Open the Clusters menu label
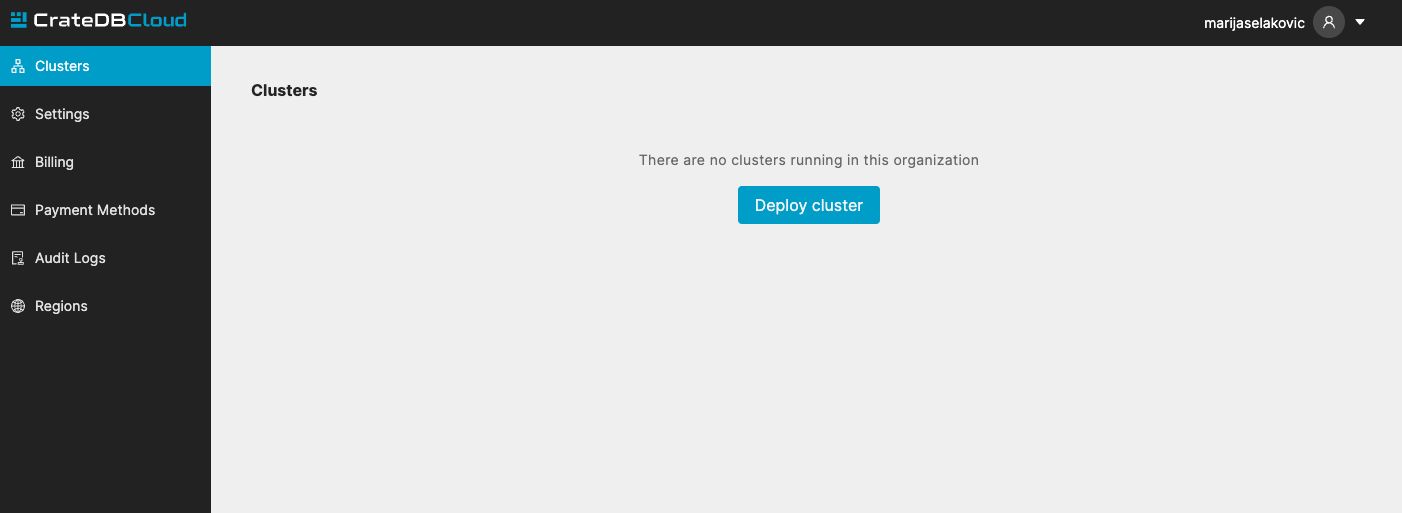 click(x=62, y=66)
